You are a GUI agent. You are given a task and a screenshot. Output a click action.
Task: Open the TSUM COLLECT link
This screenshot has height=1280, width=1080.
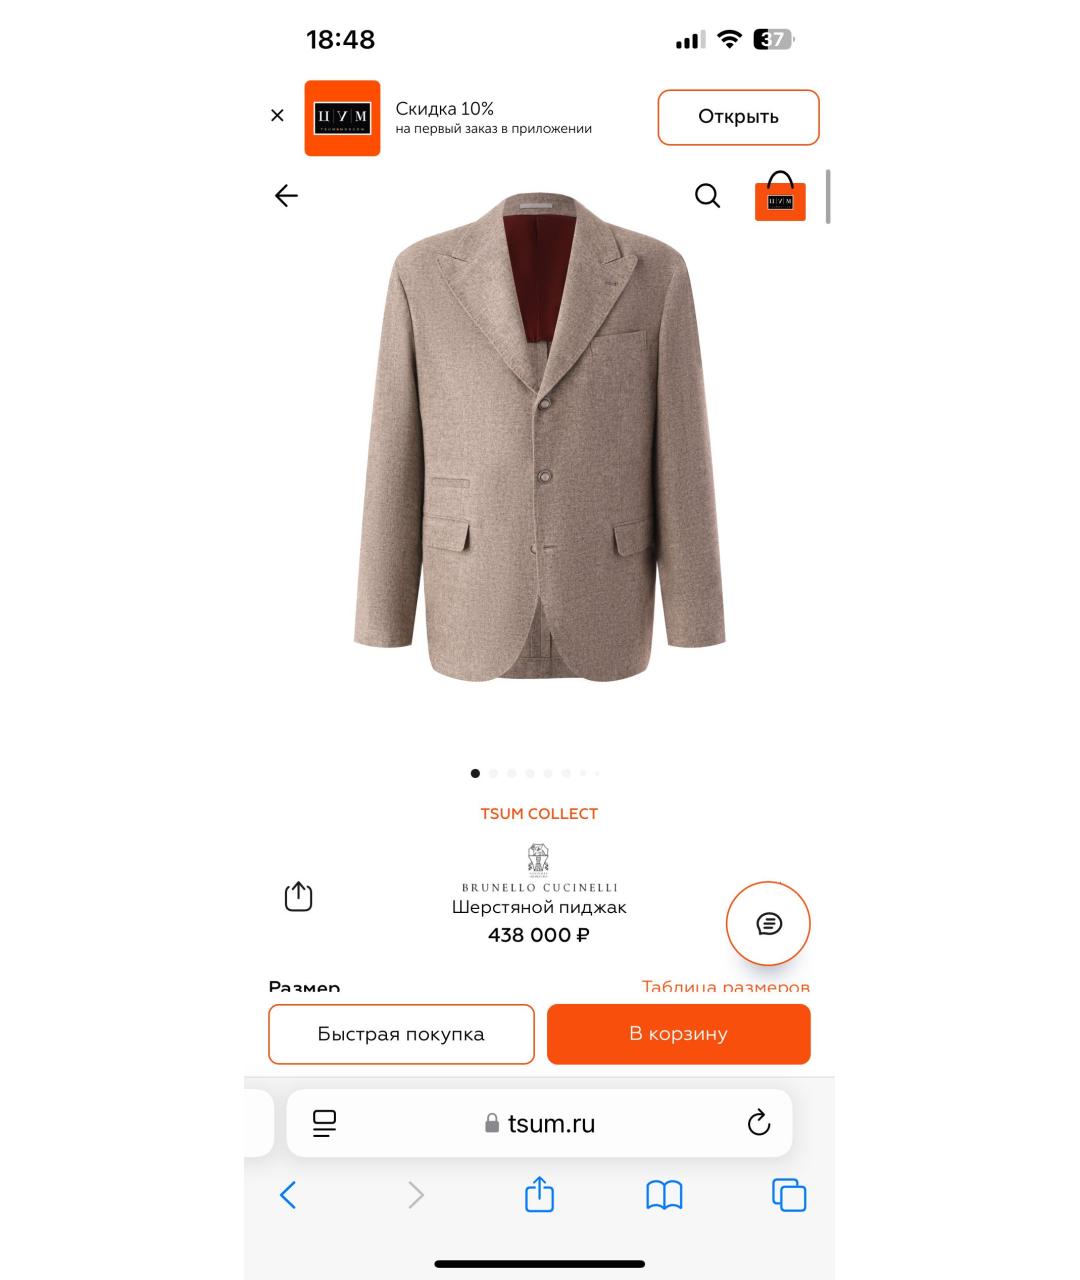point(539,814)
